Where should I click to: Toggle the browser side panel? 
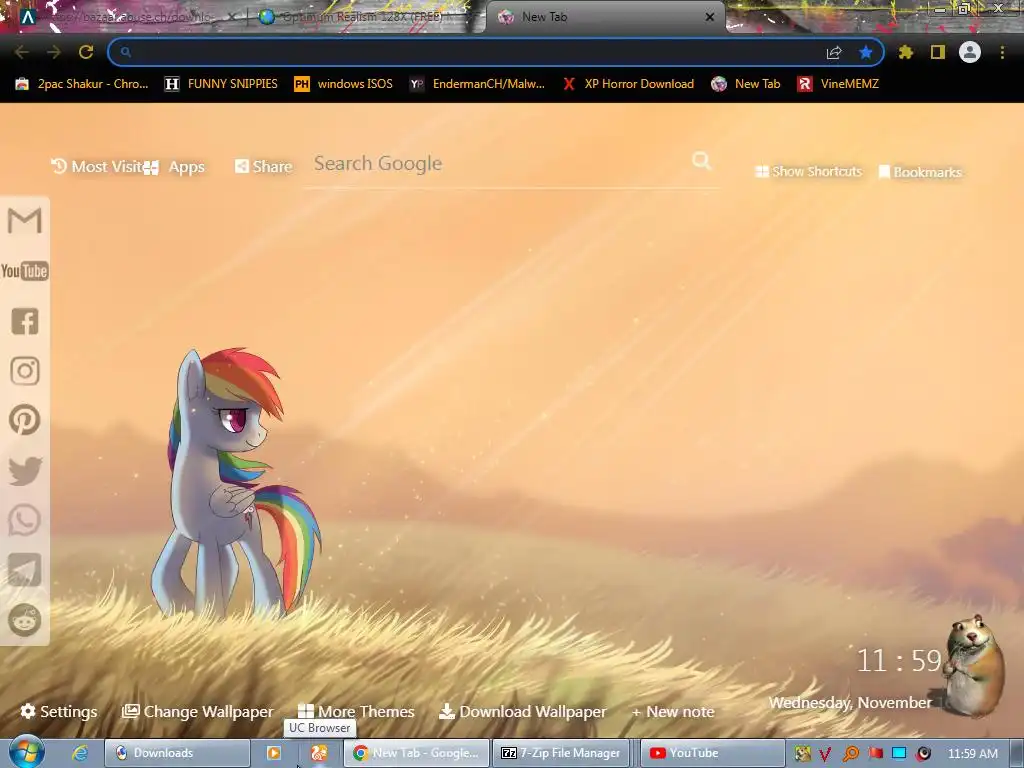click(938, 52)
